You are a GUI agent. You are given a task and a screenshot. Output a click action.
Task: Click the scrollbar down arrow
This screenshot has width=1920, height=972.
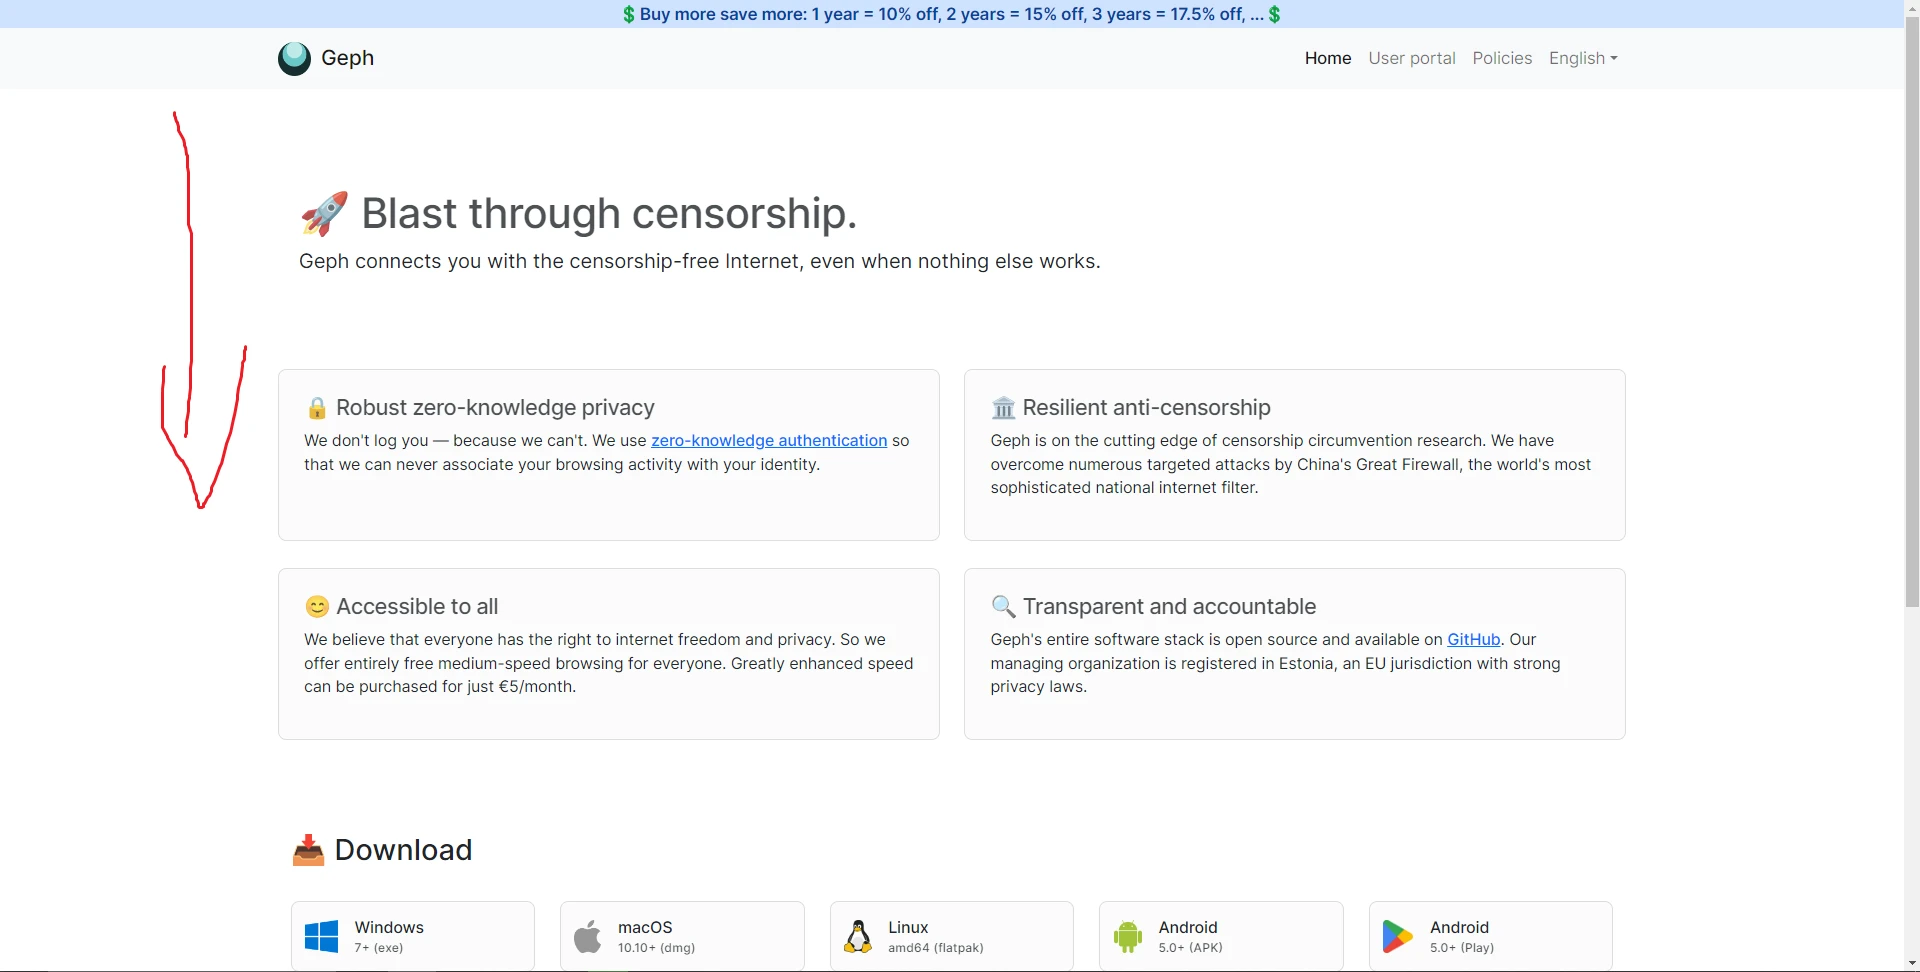coord(1912,964)
